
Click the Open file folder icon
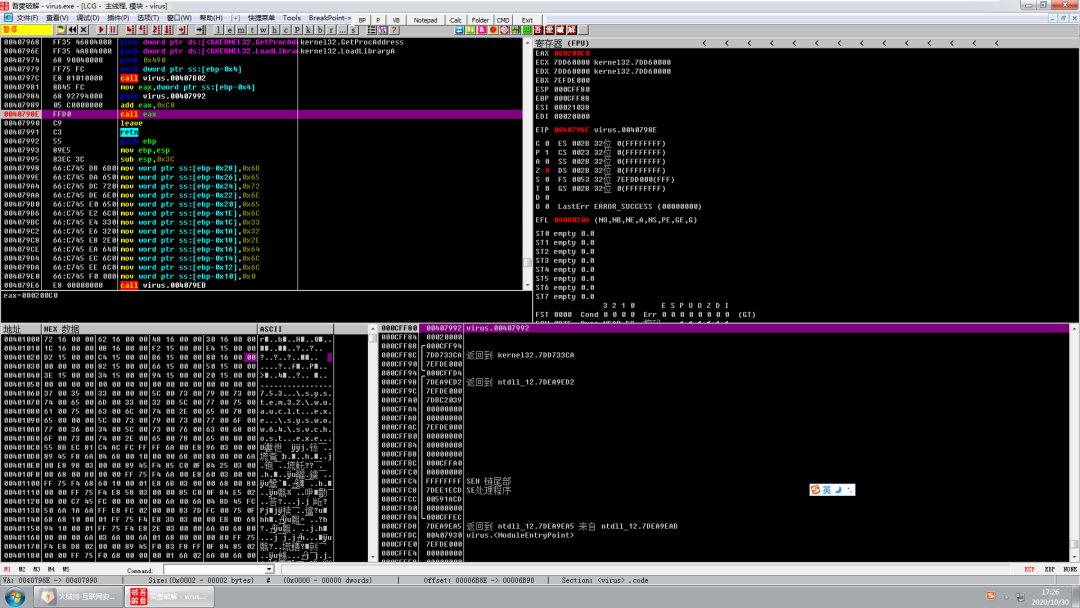click(61, 30)
